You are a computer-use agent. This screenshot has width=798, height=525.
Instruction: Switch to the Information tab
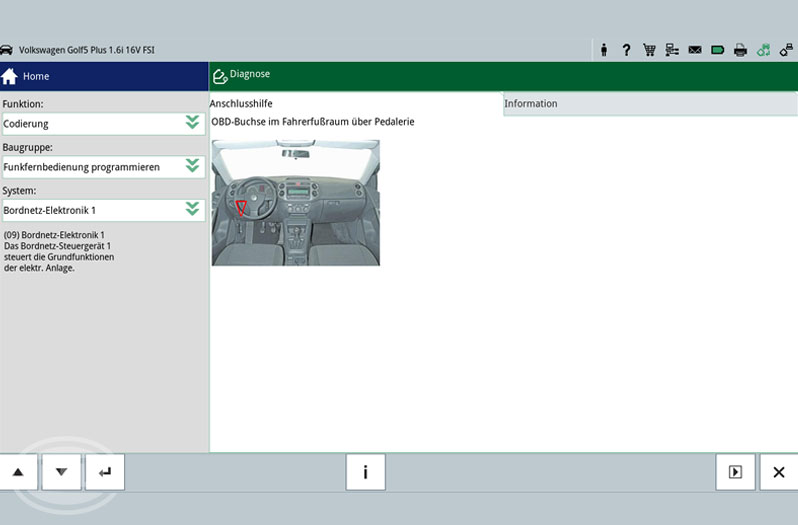click(531, 104)
